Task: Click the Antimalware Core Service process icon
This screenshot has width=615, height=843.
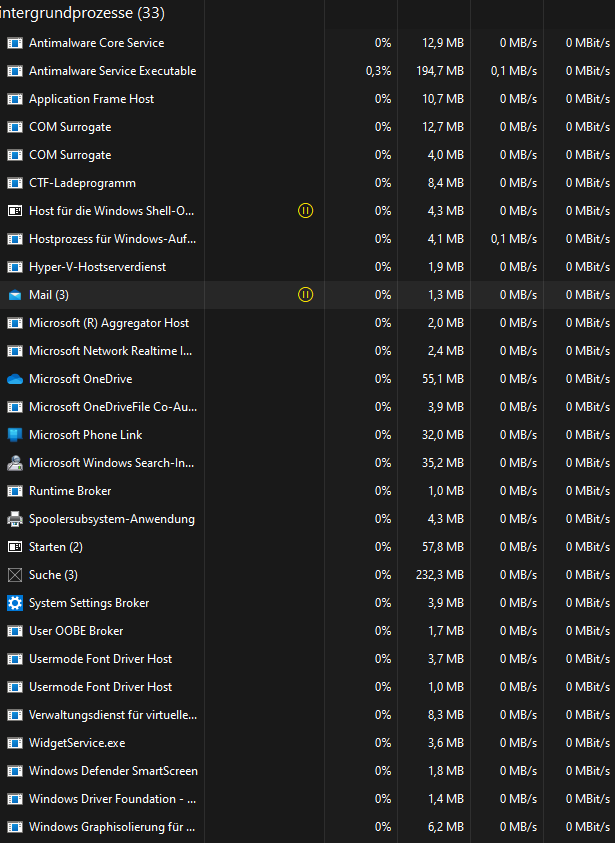Action: [x=15, y=43]
